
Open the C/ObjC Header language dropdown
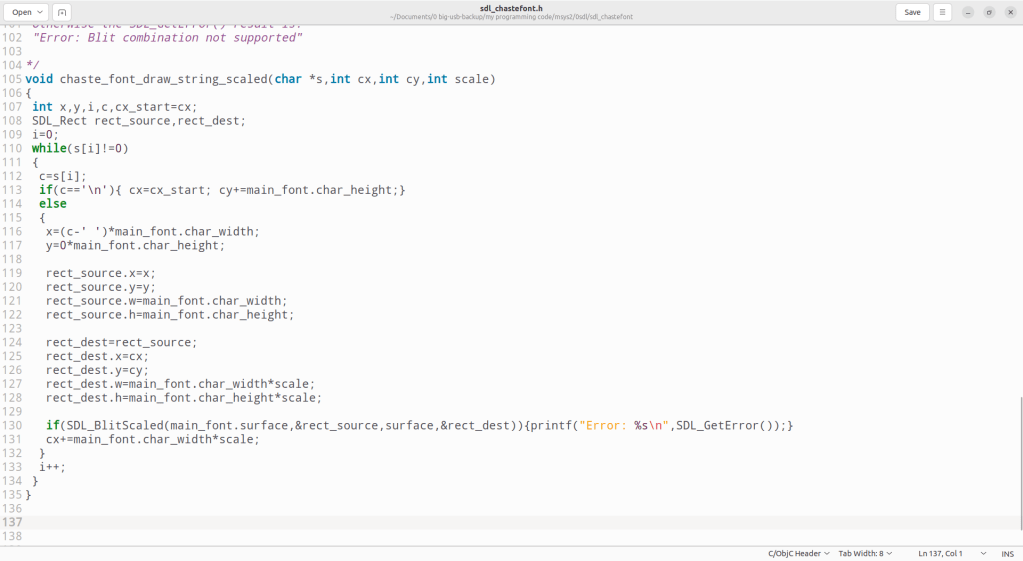pos(798,553)
